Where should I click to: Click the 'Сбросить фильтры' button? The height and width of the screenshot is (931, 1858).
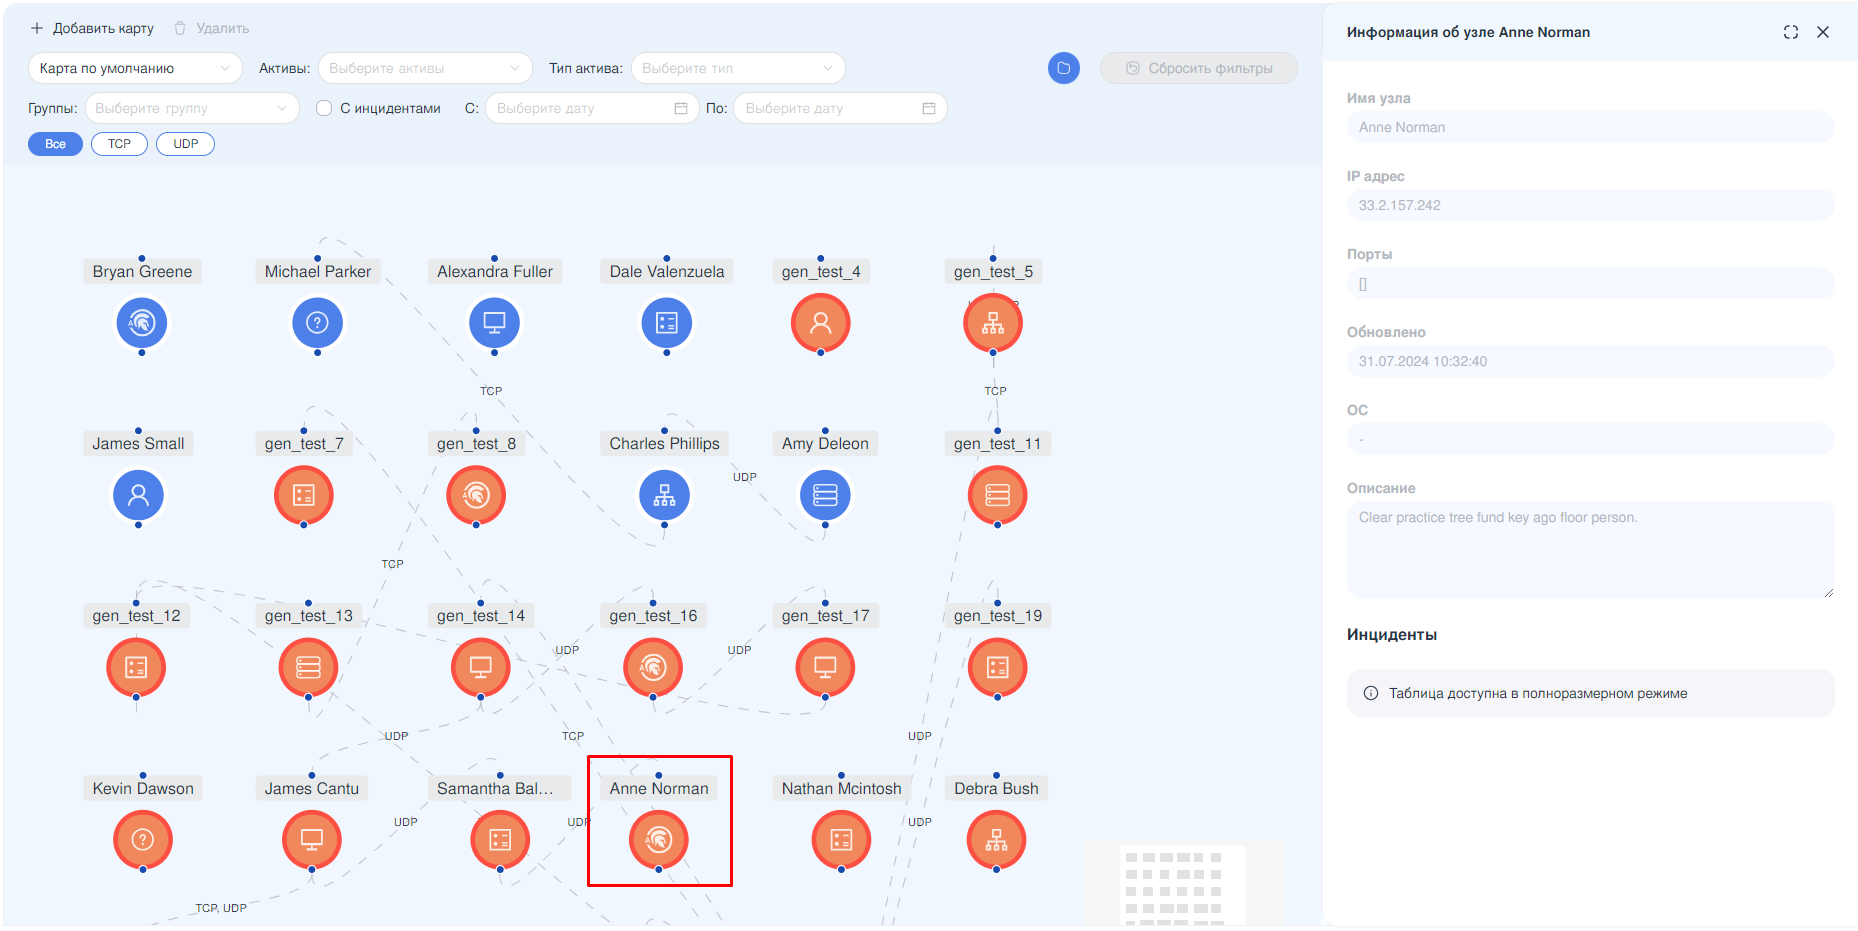[1198, 68]
